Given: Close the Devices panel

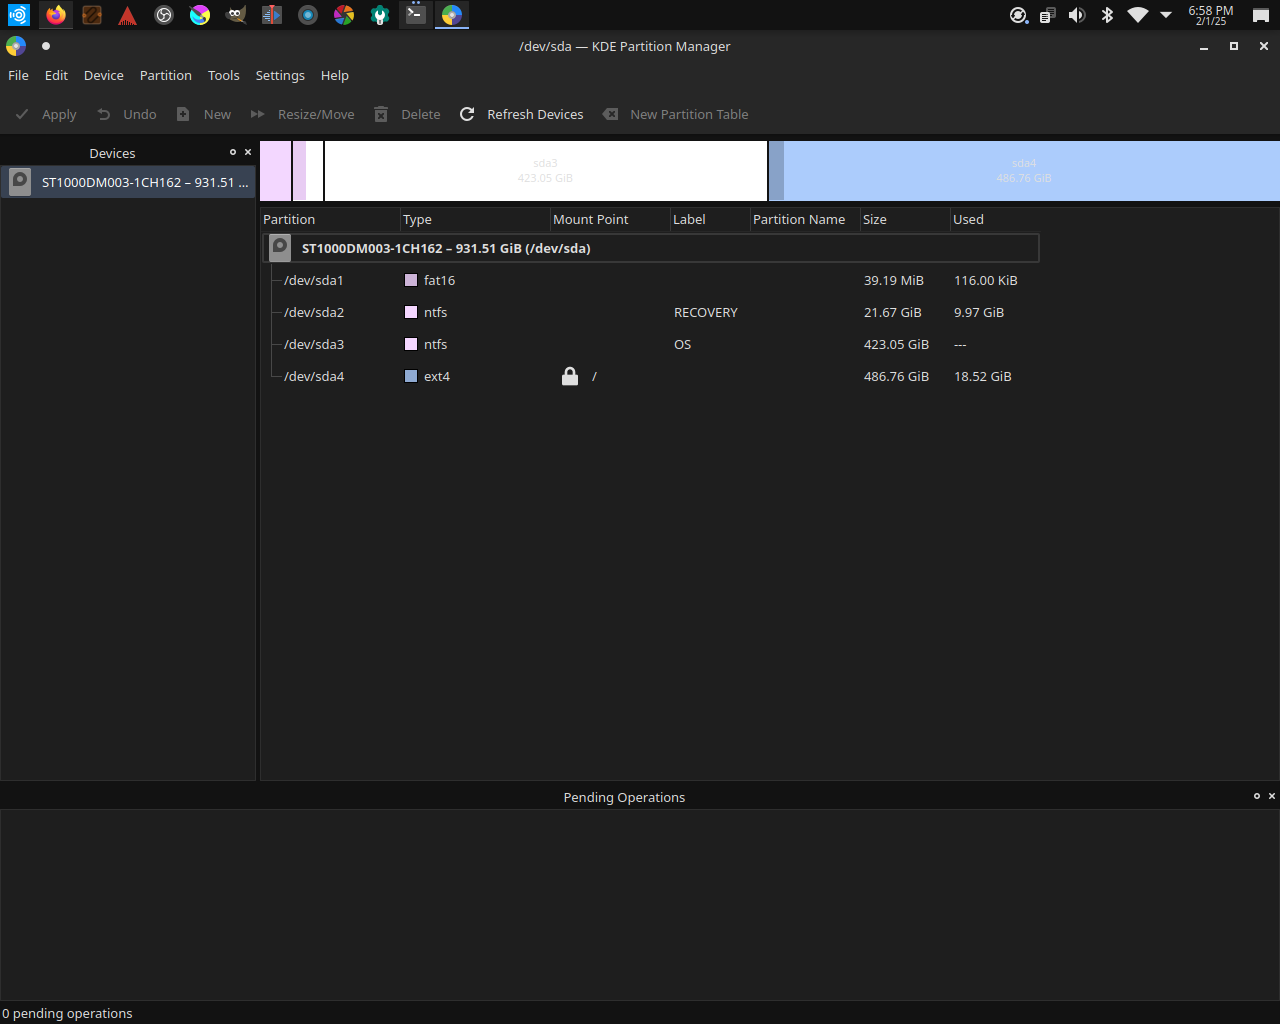Looking at the screenshot, I should click(x=248, y=152).
